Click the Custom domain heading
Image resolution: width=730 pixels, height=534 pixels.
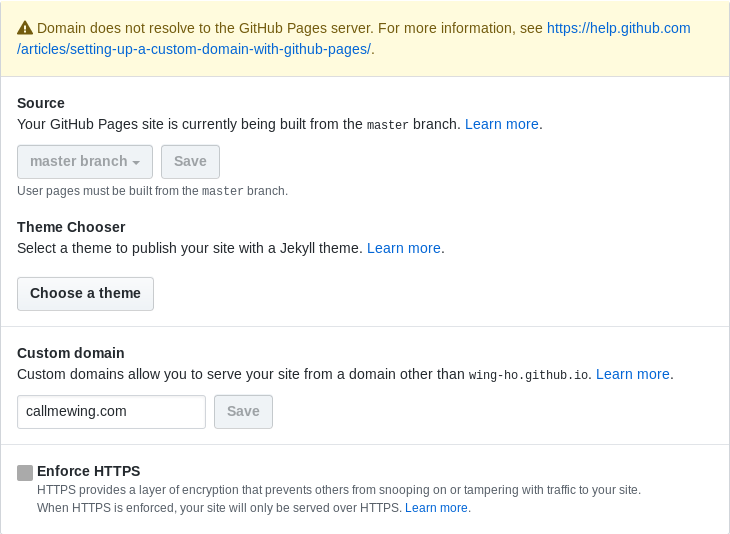pos(71,353)
